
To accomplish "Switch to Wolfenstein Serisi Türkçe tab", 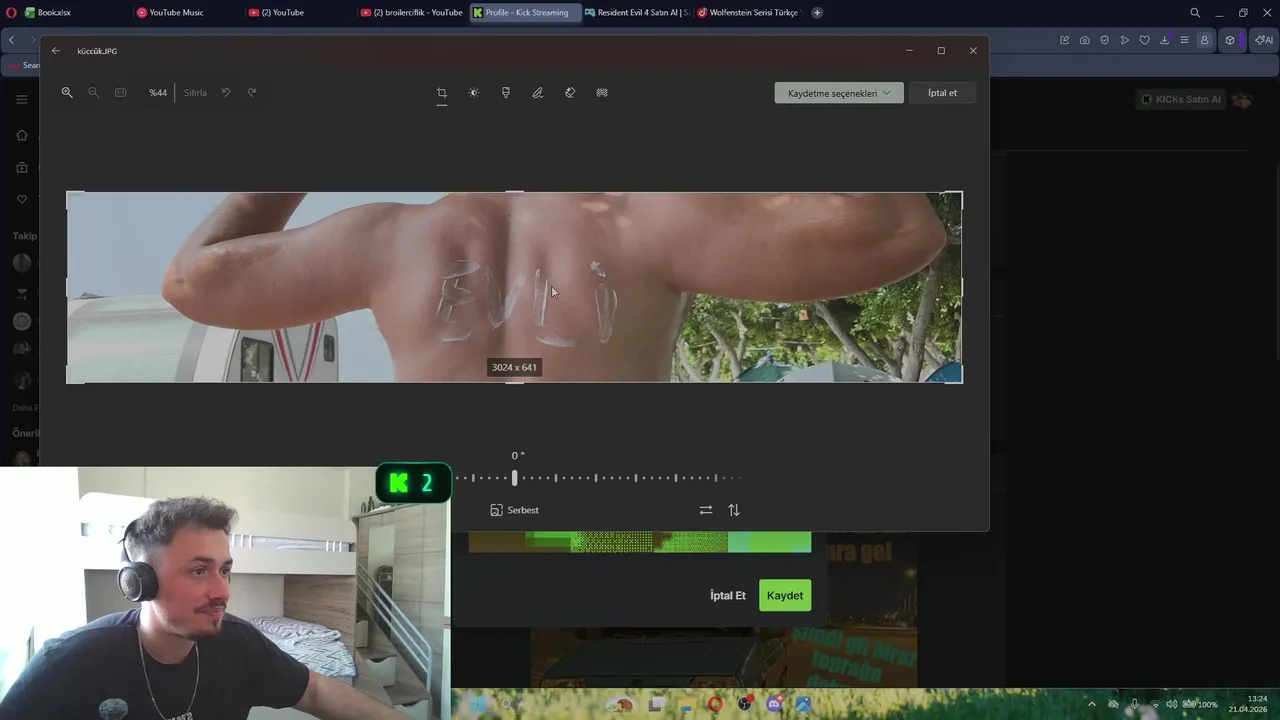I will click(750, 13).
